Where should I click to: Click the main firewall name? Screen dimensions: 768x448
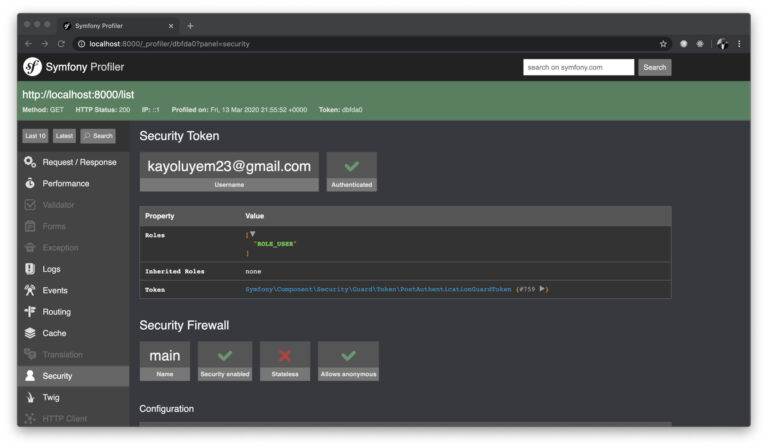pyautogui.click(x=165, y=355)
